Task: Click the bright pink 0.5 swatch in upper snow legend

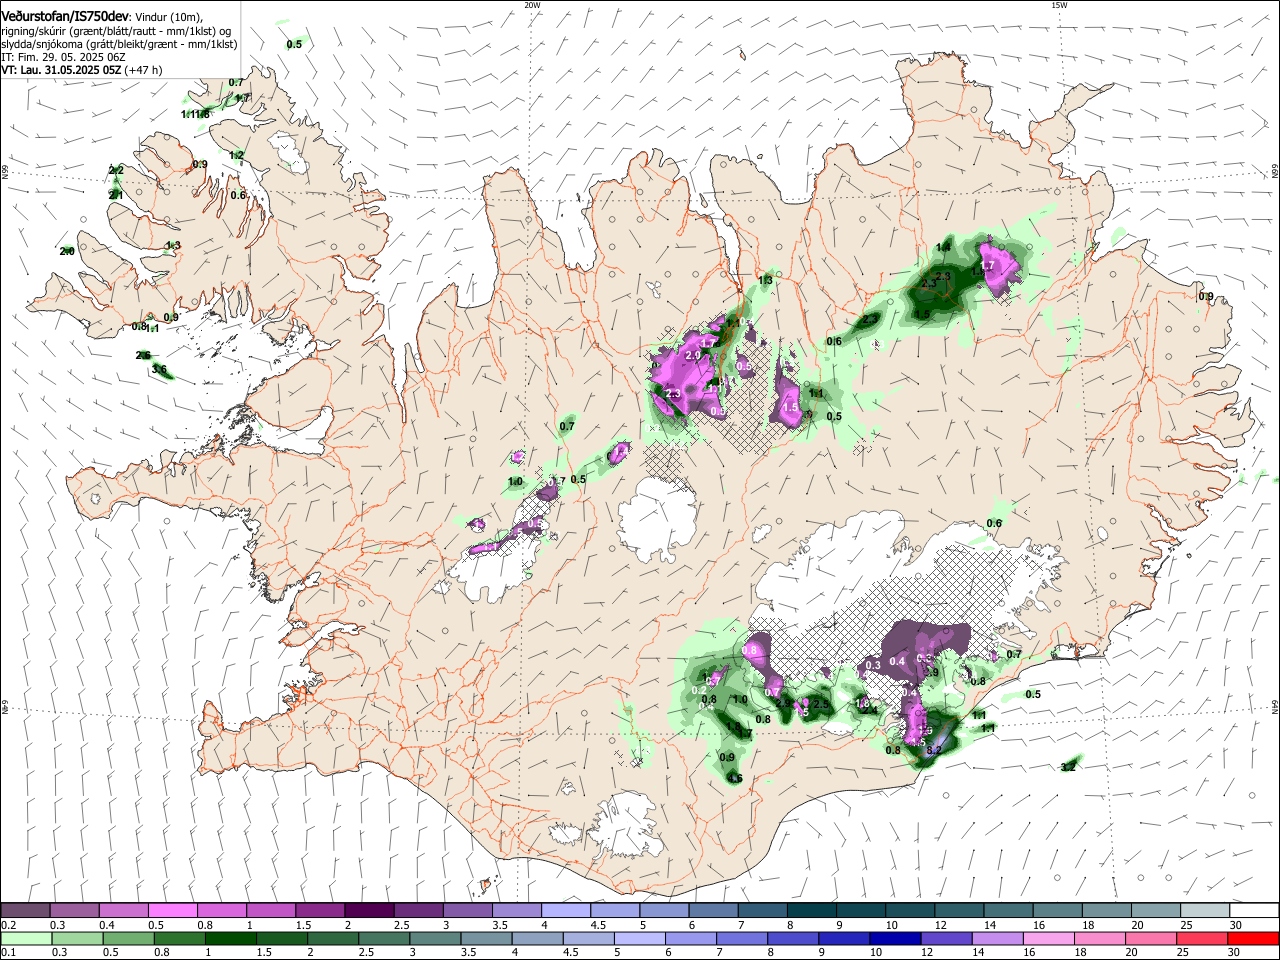Action: (172, 911)
